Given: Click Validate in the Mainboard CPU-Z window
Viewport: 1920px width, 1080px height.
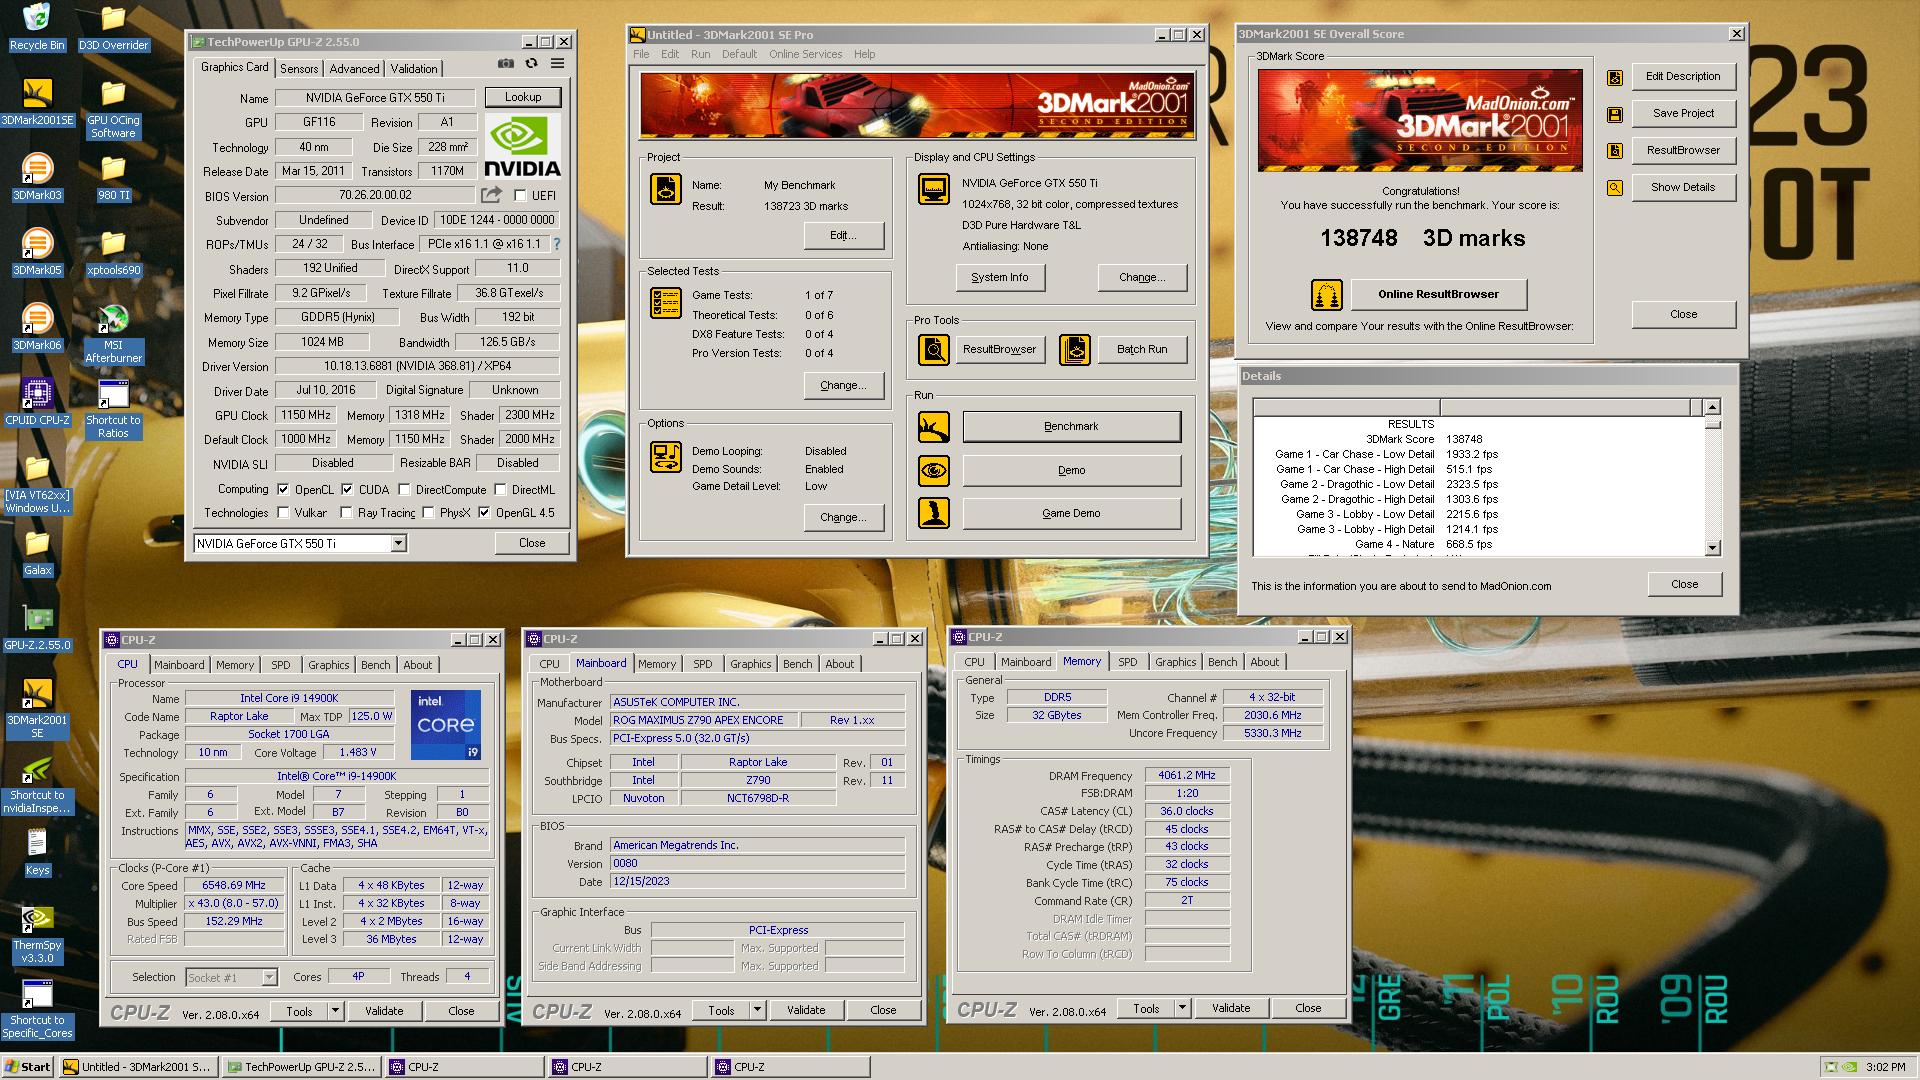Looking at the screenshot, I should [806, 1010].
